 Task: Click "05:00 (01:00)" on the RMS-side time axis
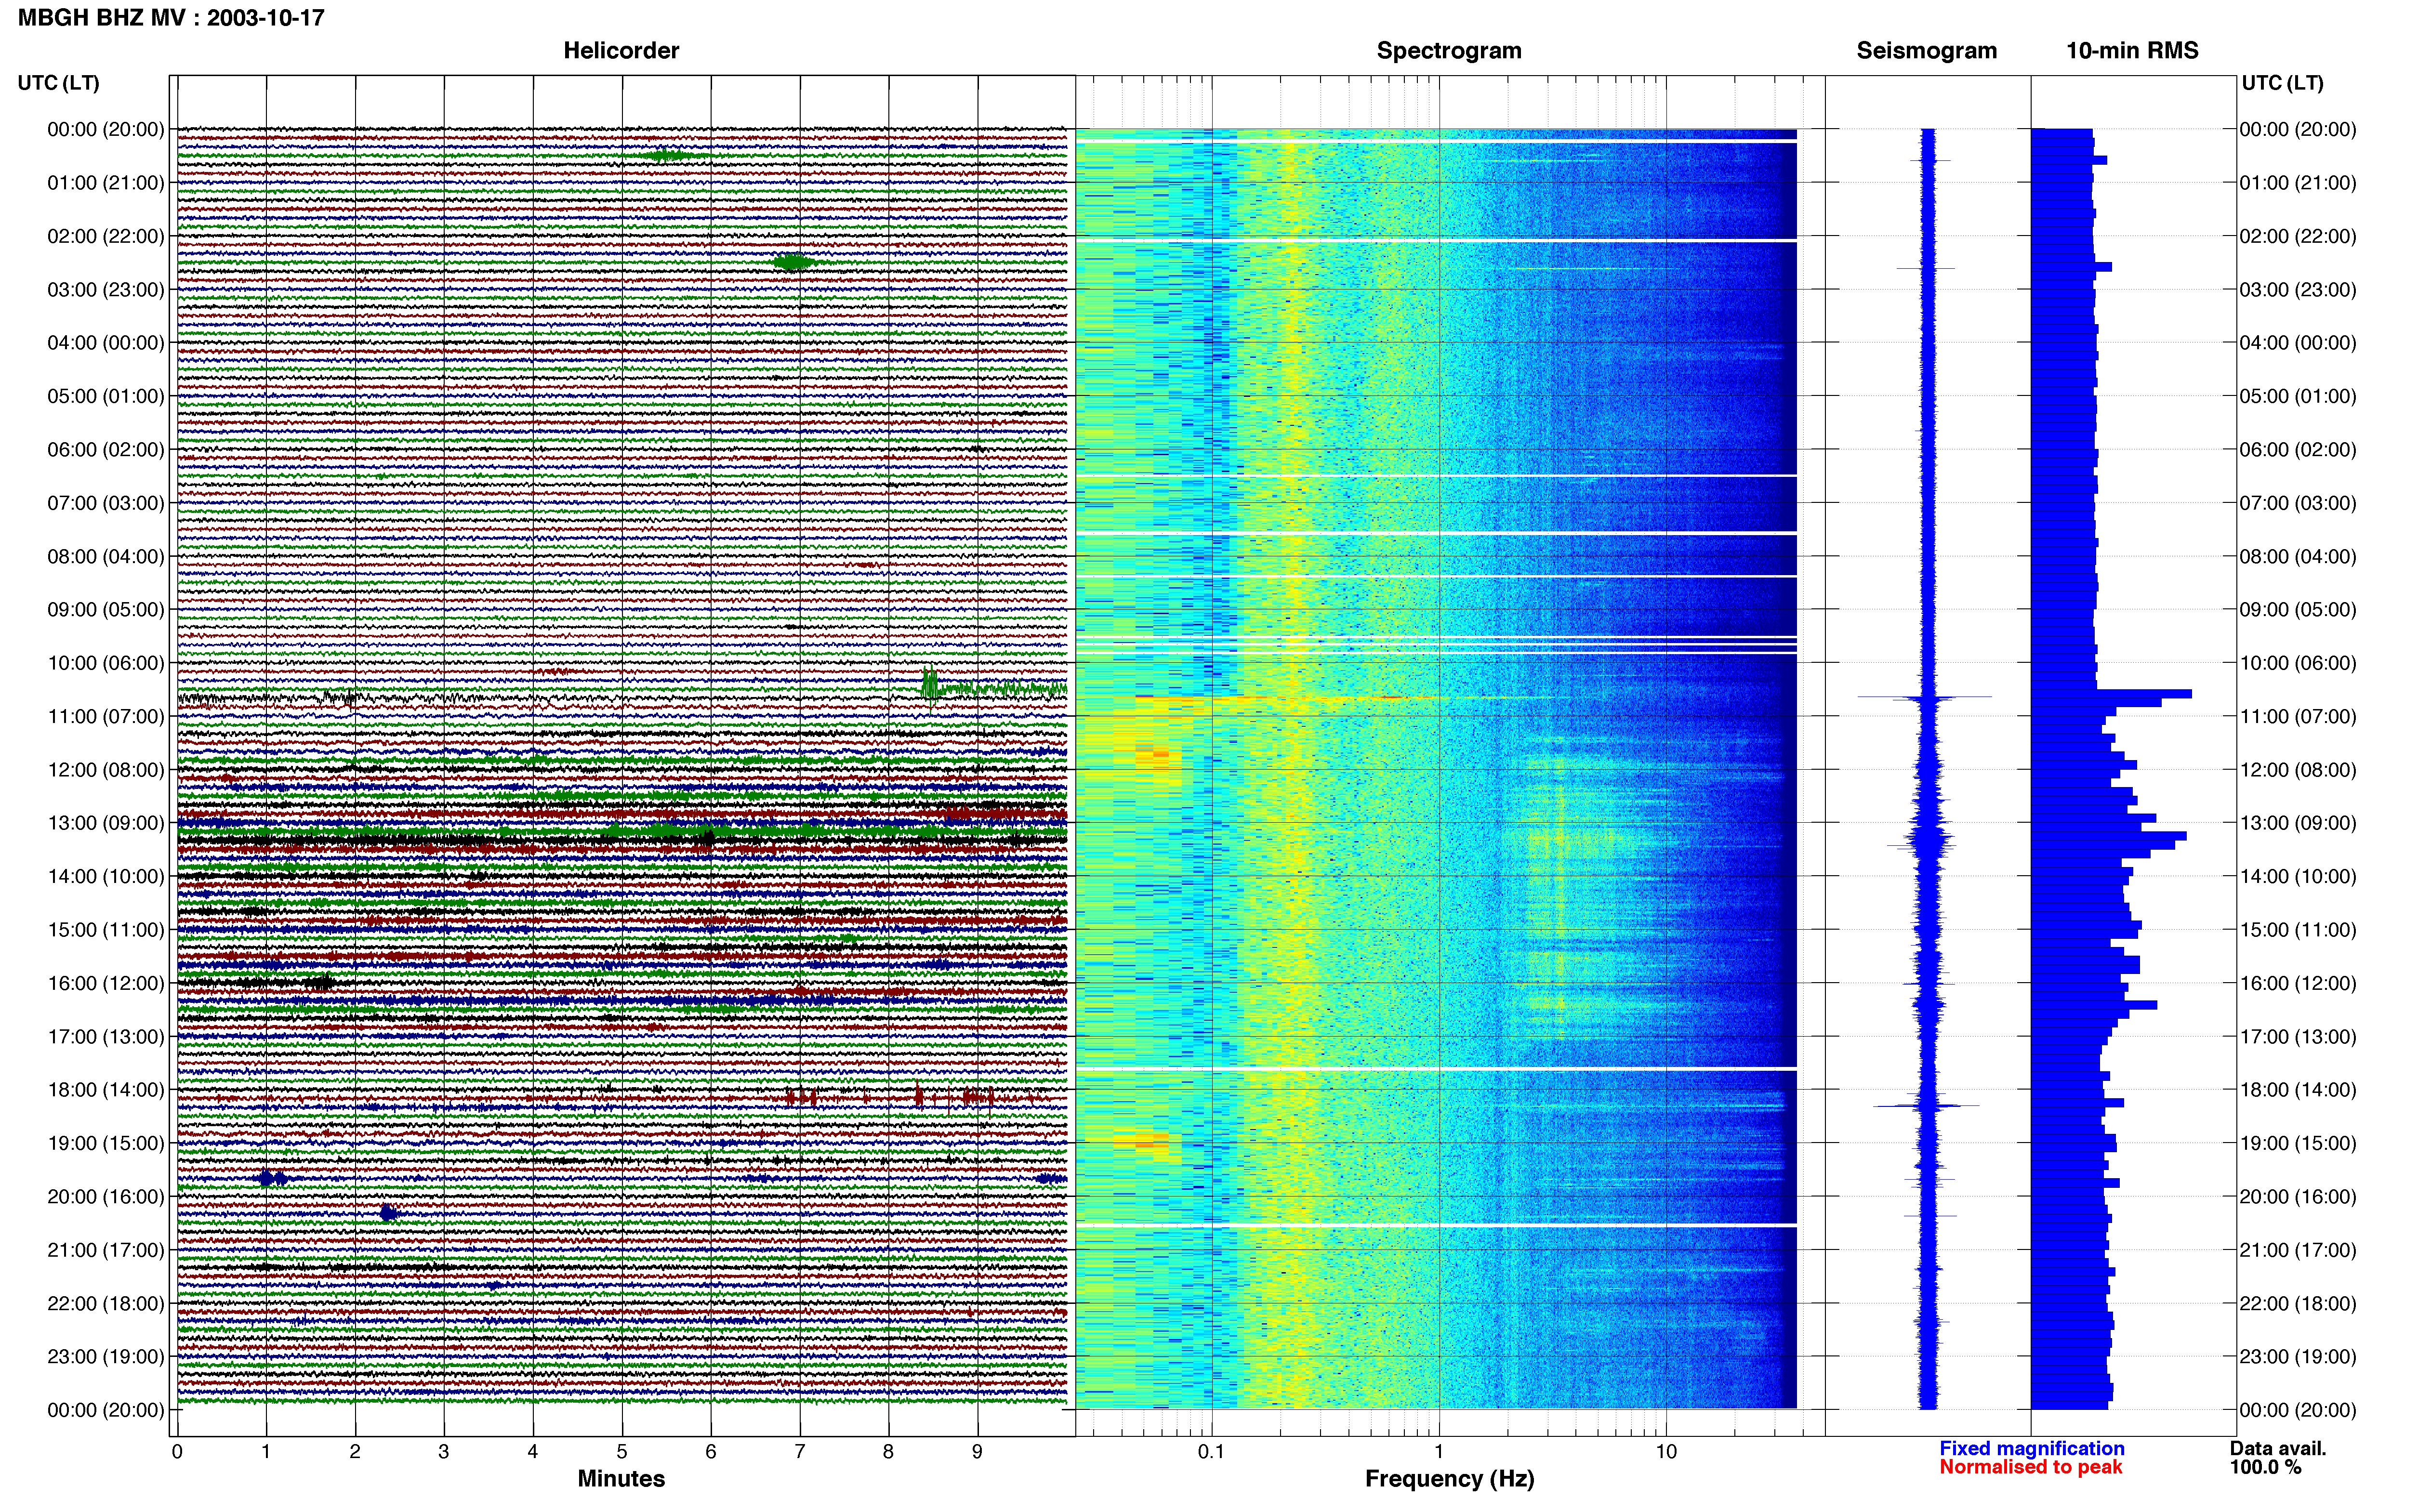coord(2298,396)
